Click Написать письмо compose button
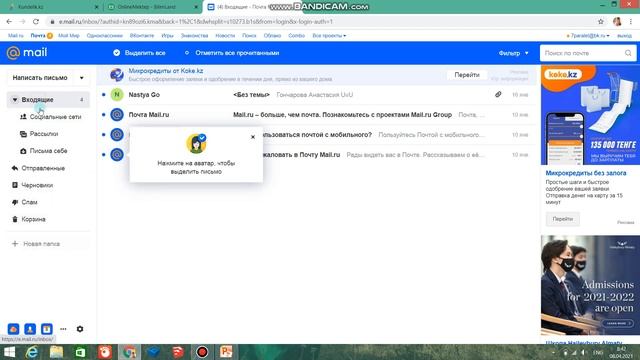 pos(40,78)
